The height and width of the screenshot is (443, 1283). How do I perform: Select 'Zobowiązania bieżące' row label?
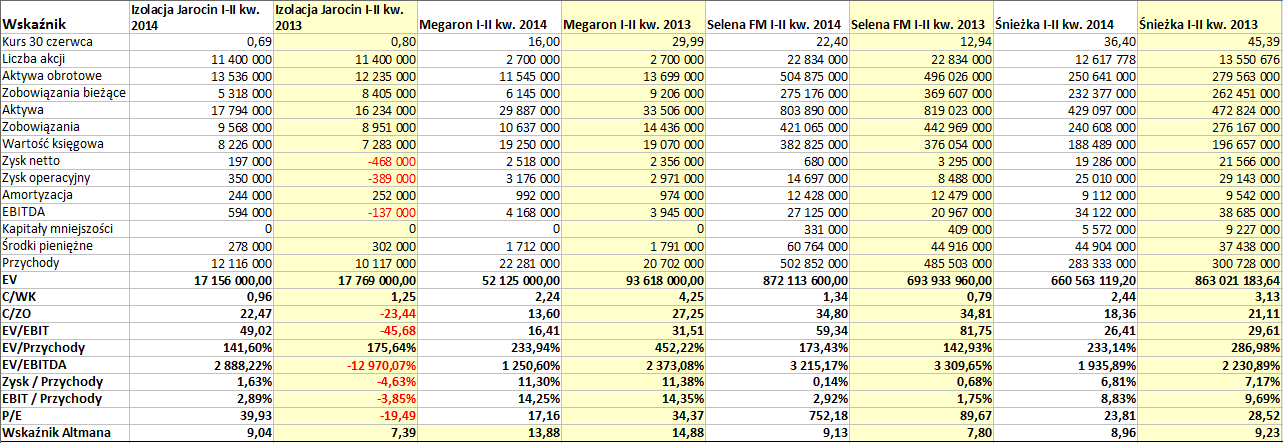pyautogui.click(x=65, y=93)
